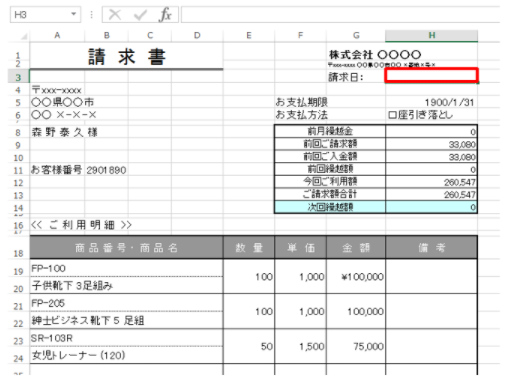Select column H header

click(x=432, y=36)
